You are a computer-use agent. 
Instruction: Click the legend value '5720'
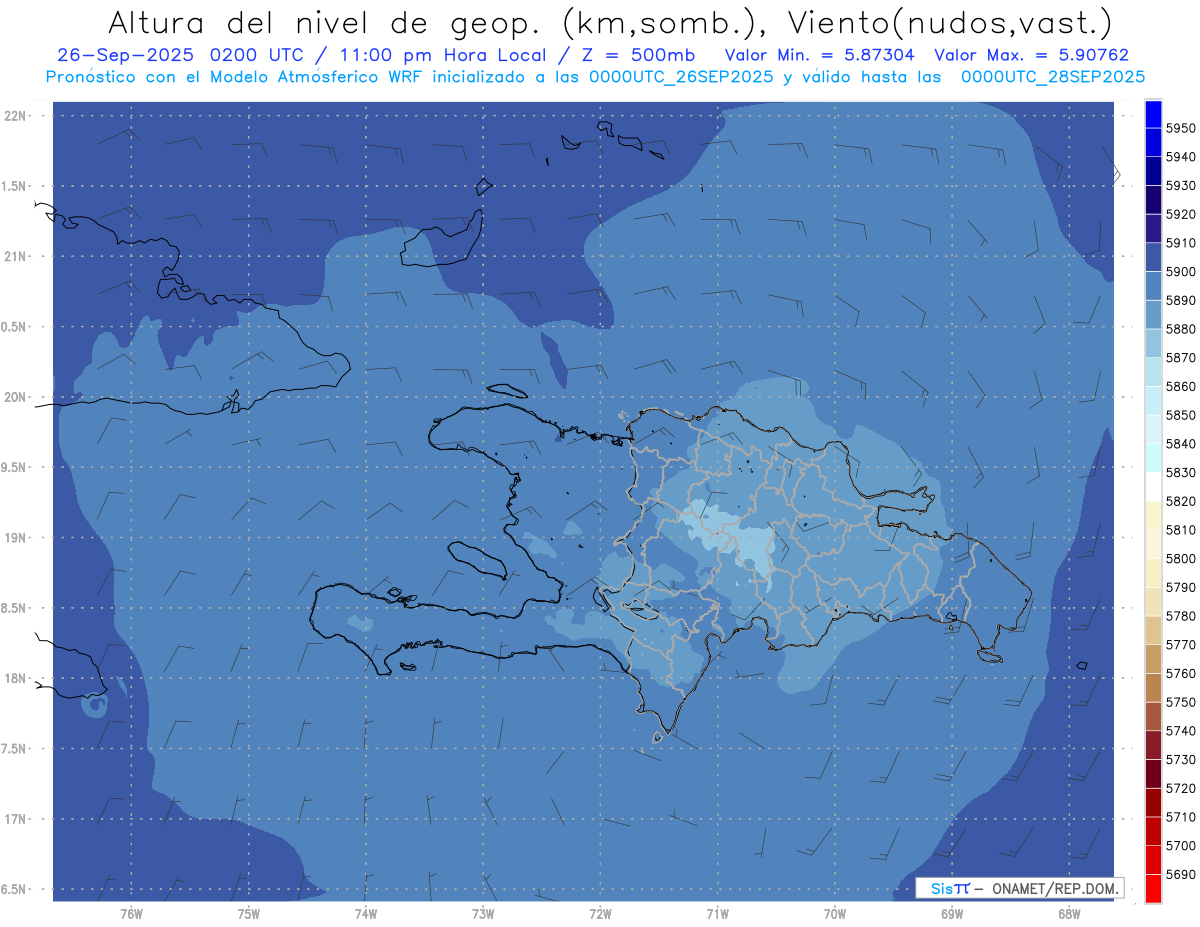pos(1180,788)
